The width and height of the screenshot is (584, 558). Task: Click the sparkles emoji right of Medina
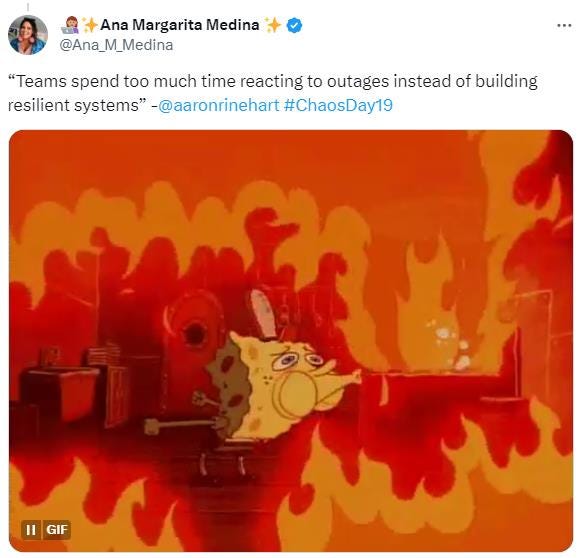pos(273,25)
